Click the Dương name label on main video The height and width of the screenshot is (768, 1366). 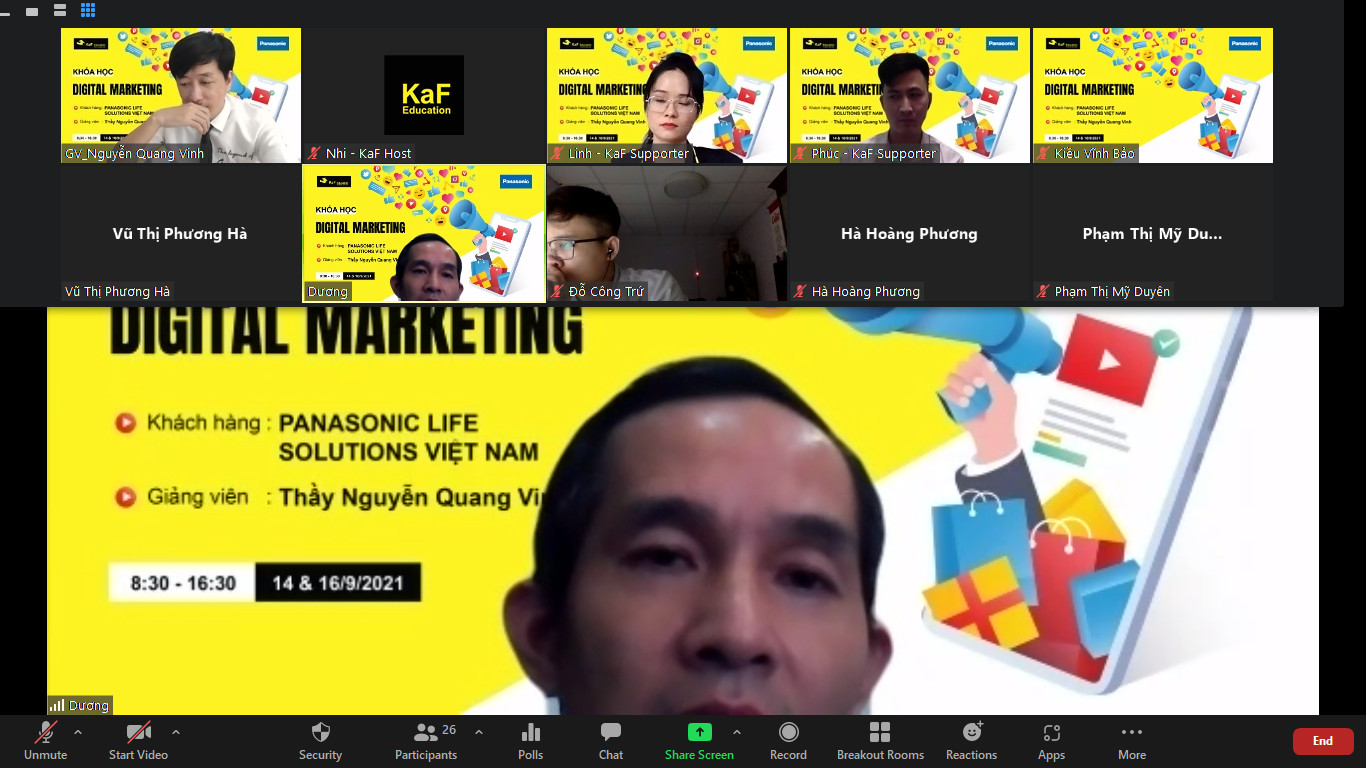point(89,705)
